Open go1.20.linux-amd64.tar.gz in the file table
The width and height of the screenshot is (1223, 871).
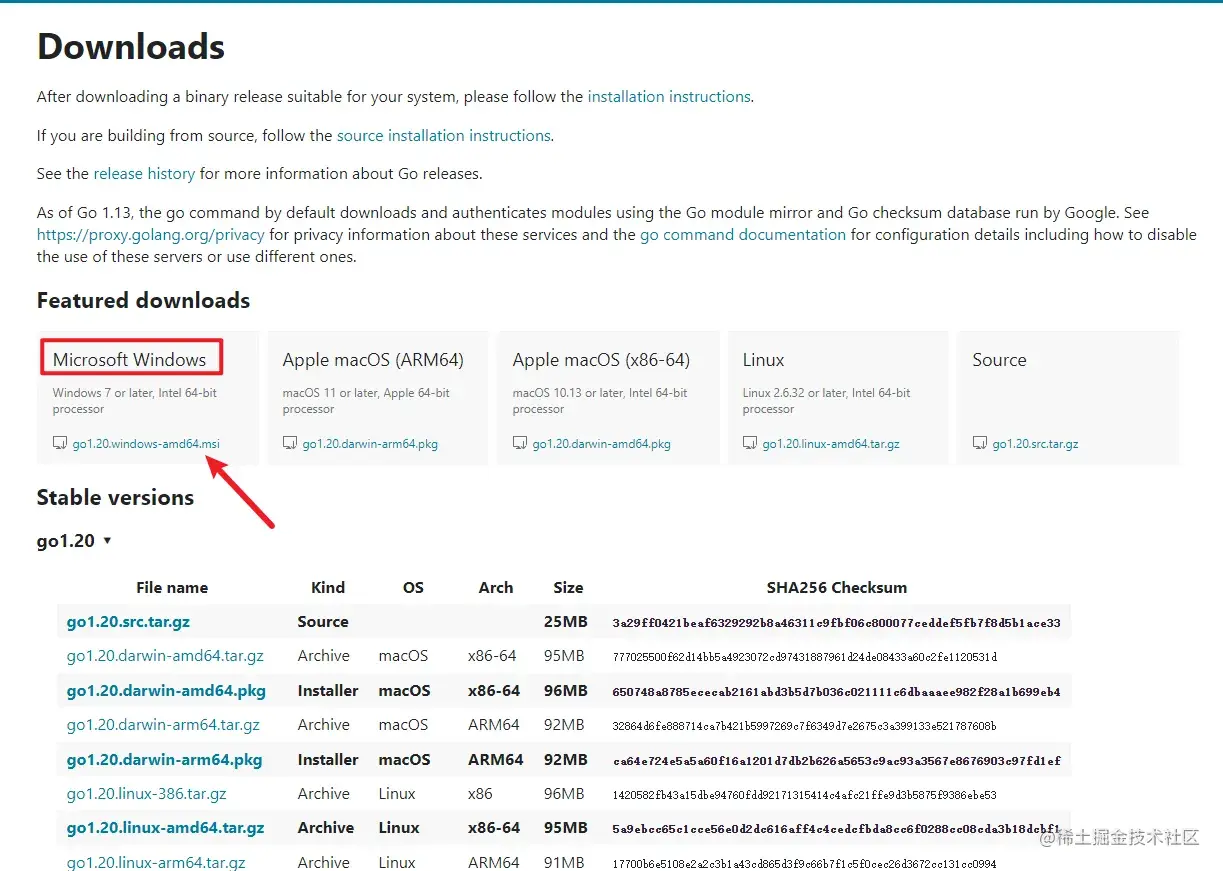point(166,828)
